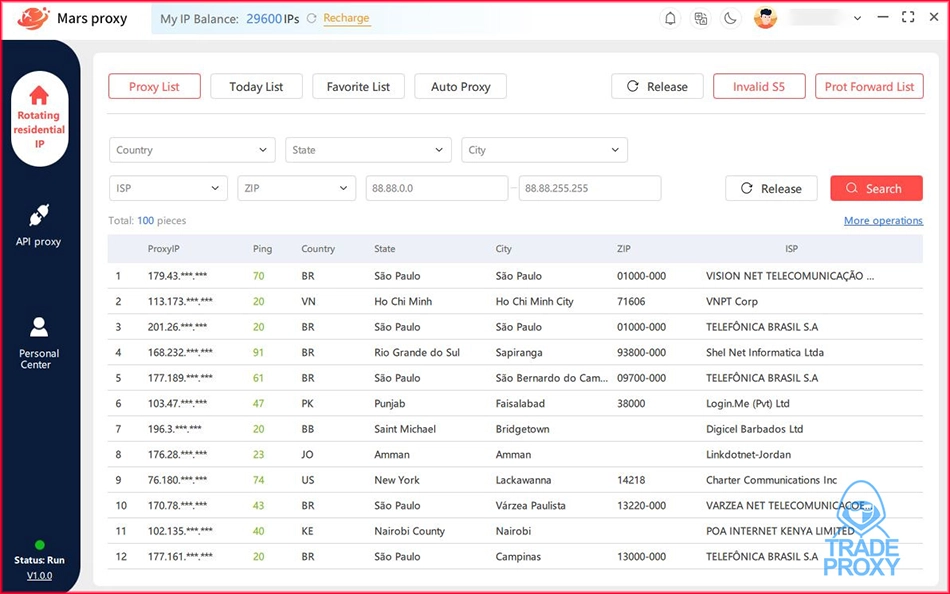
Task: Open the Auto Proxy tab
Action: [460, 87]
